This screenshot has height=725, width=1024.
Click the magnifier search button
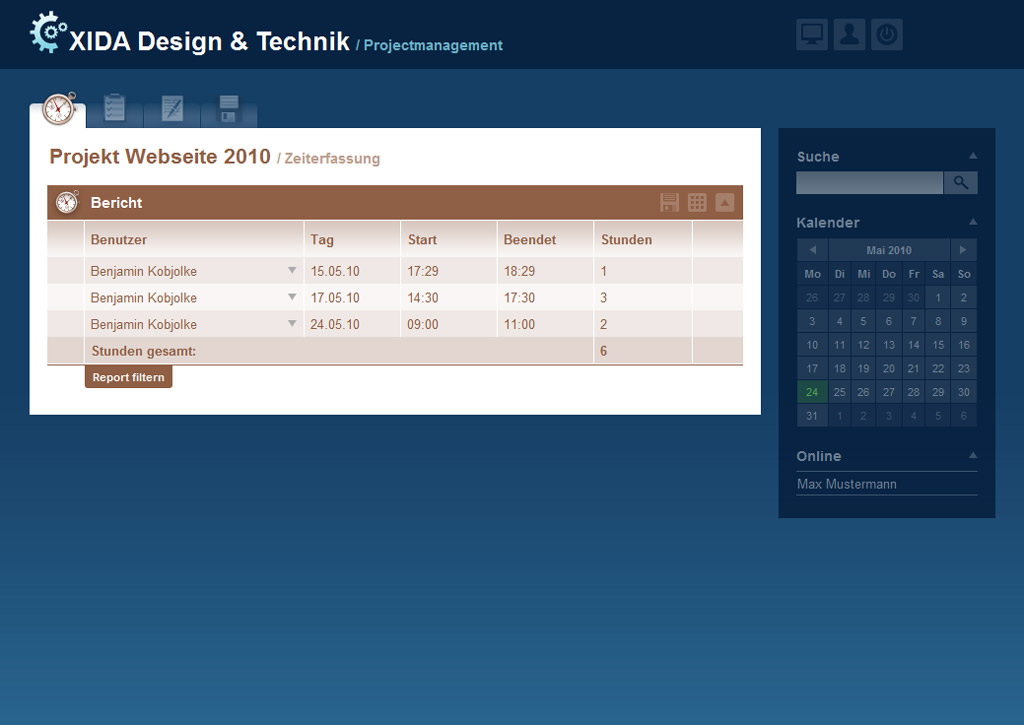point(961,183)
